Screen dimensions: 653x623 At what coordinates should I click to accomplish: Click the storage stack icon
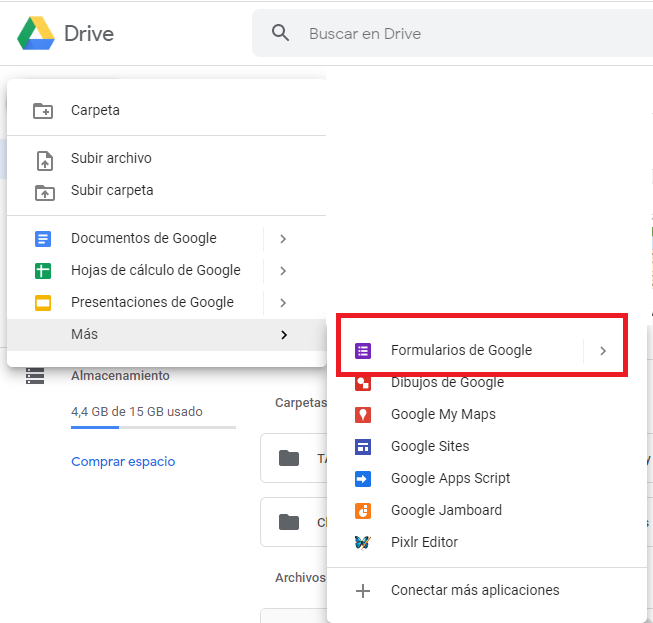[x=35, y=376]
